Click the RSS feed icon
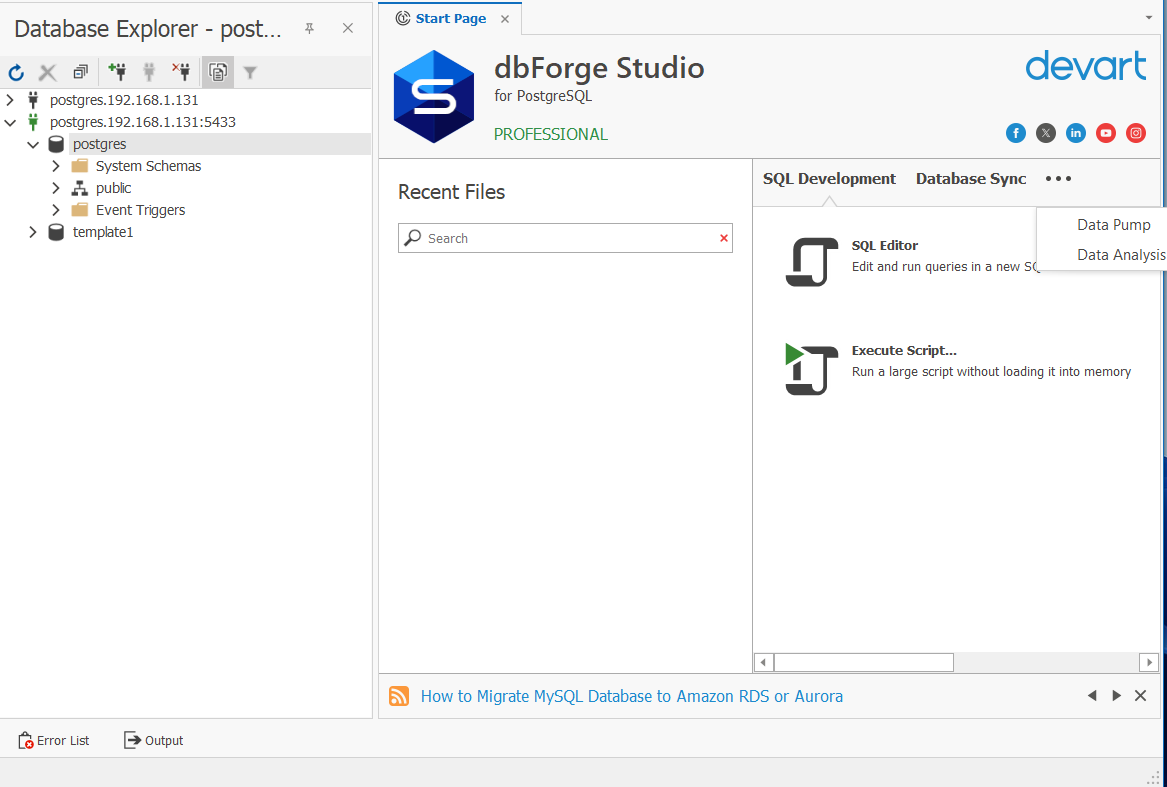 click(x=399, y=696)
